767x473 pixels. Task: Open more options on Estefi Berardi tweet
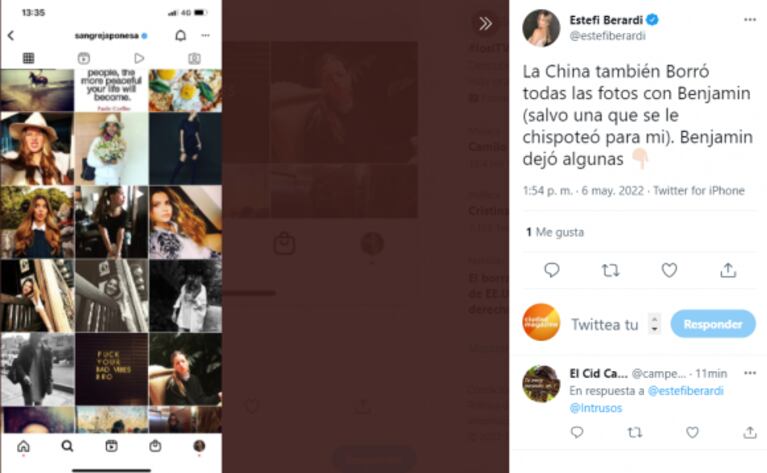pos(749,20)
